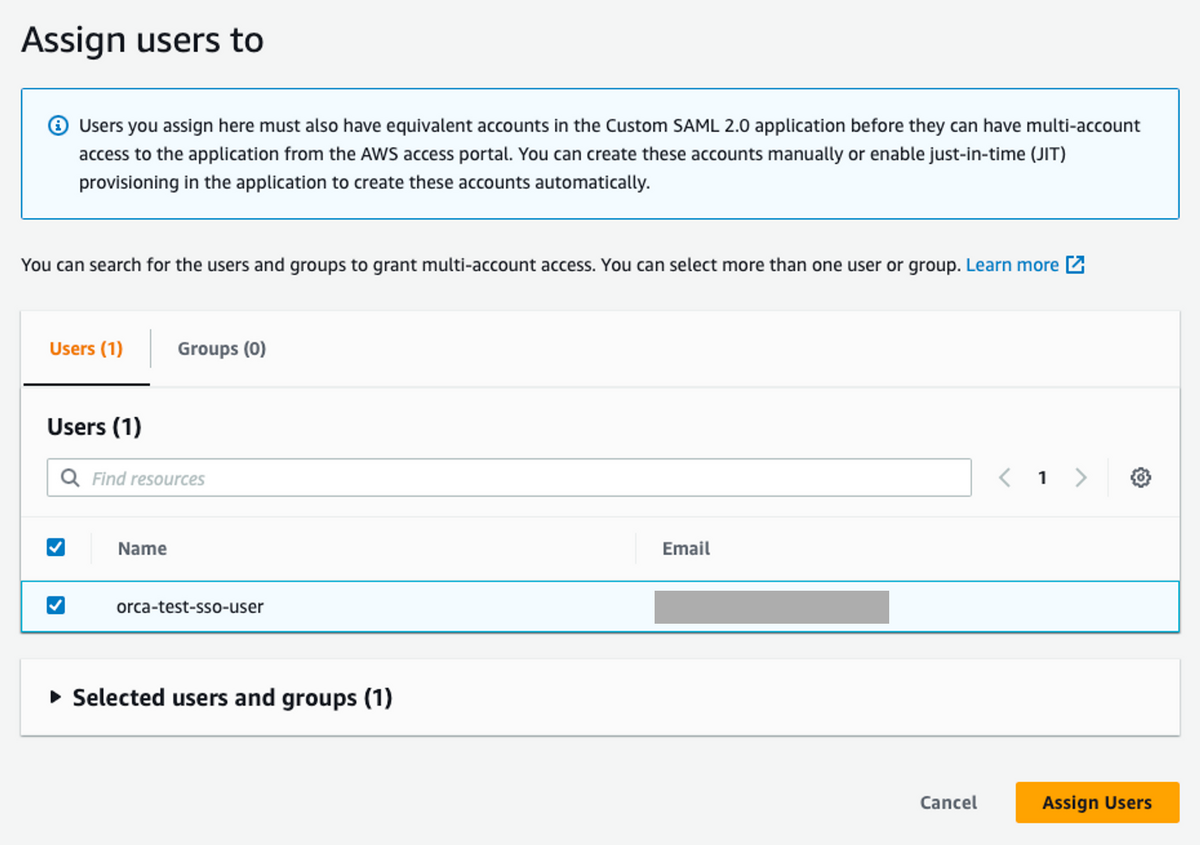Go to the next page with the right chevron
The width and height of the screenshot is (1200, 845).
coord(1080,478)
